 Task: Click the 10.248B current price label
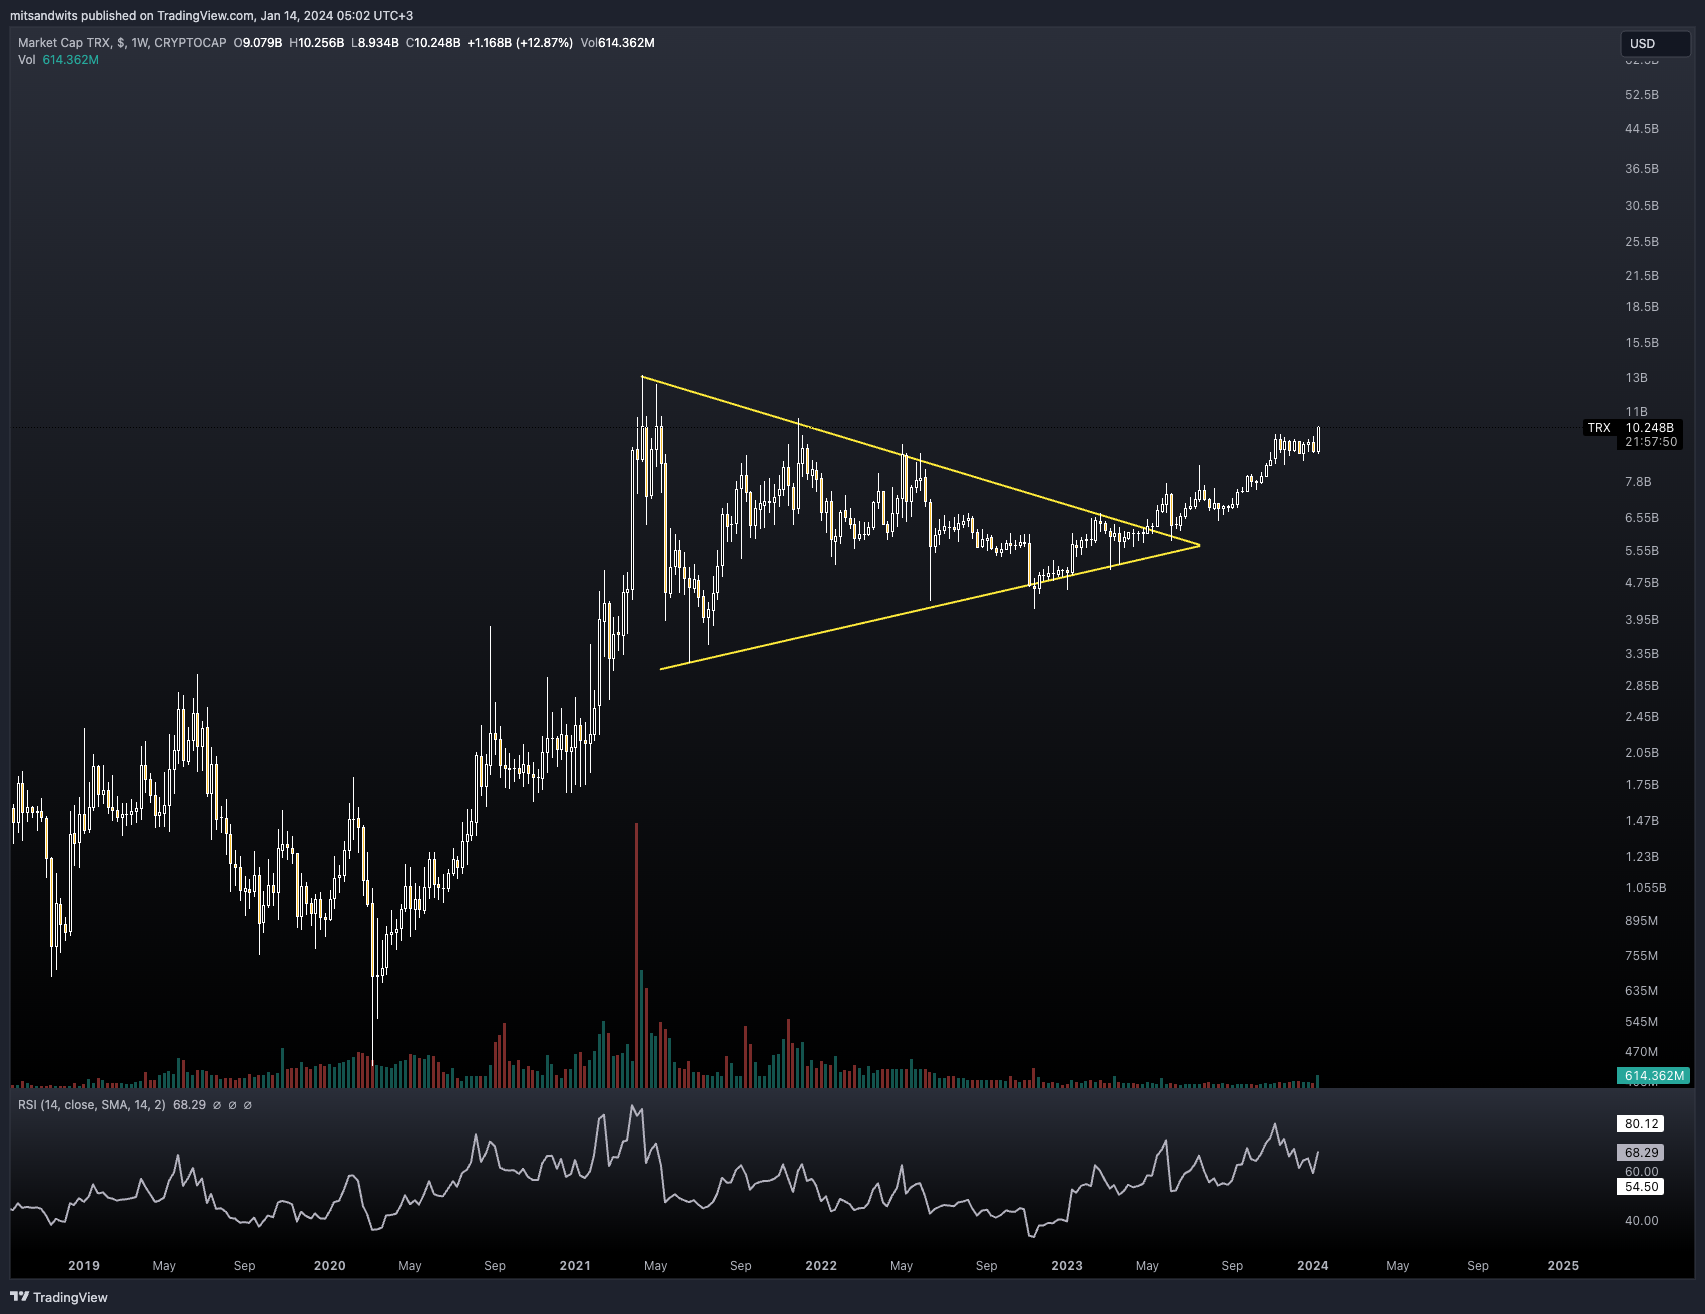[1649, 428]
